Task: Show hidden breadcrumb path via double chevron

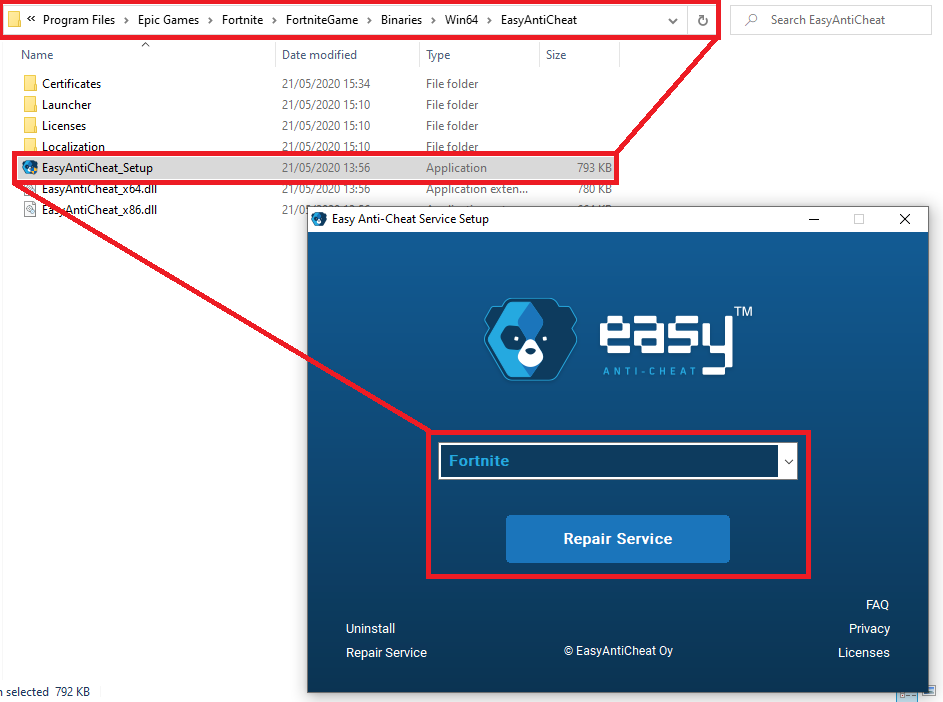Action: point(31,19)
